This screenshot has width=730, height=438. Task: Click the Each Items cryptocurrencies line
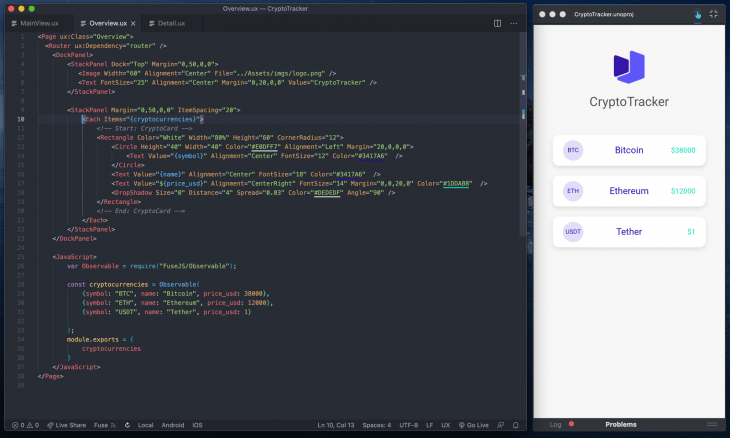pos(142,119)
